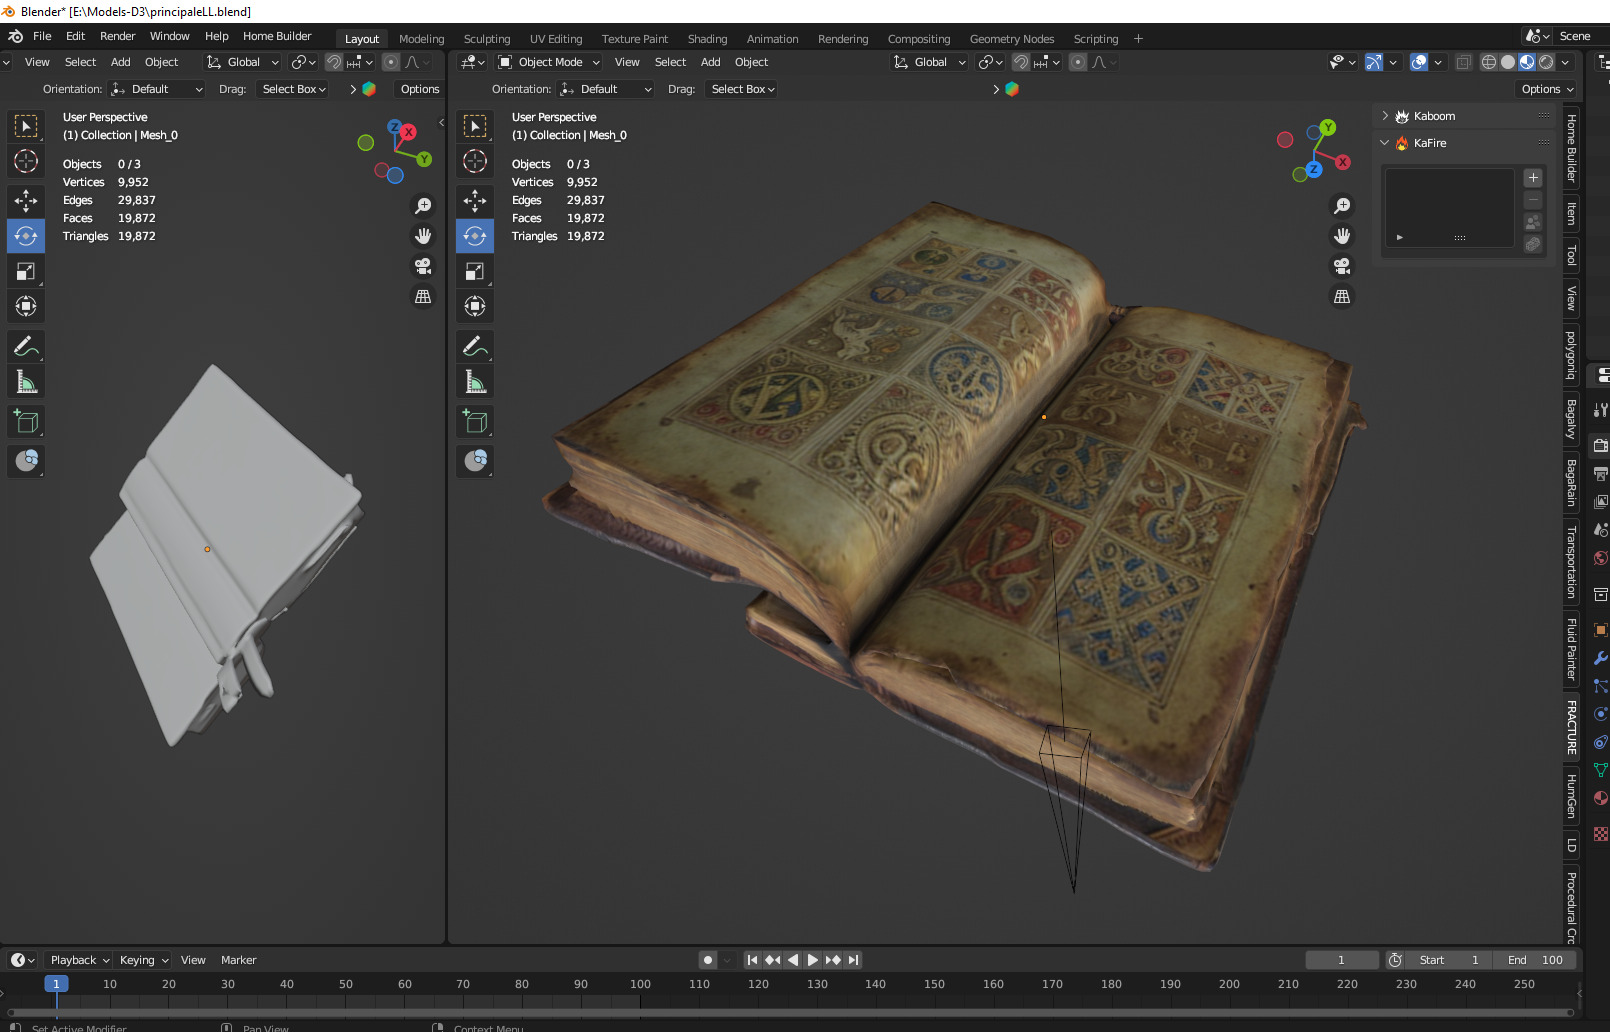This screenshot has height=1032, width=1610.
Task: Open the FRACTURE sidebar tab
Action: [1571, 728]
